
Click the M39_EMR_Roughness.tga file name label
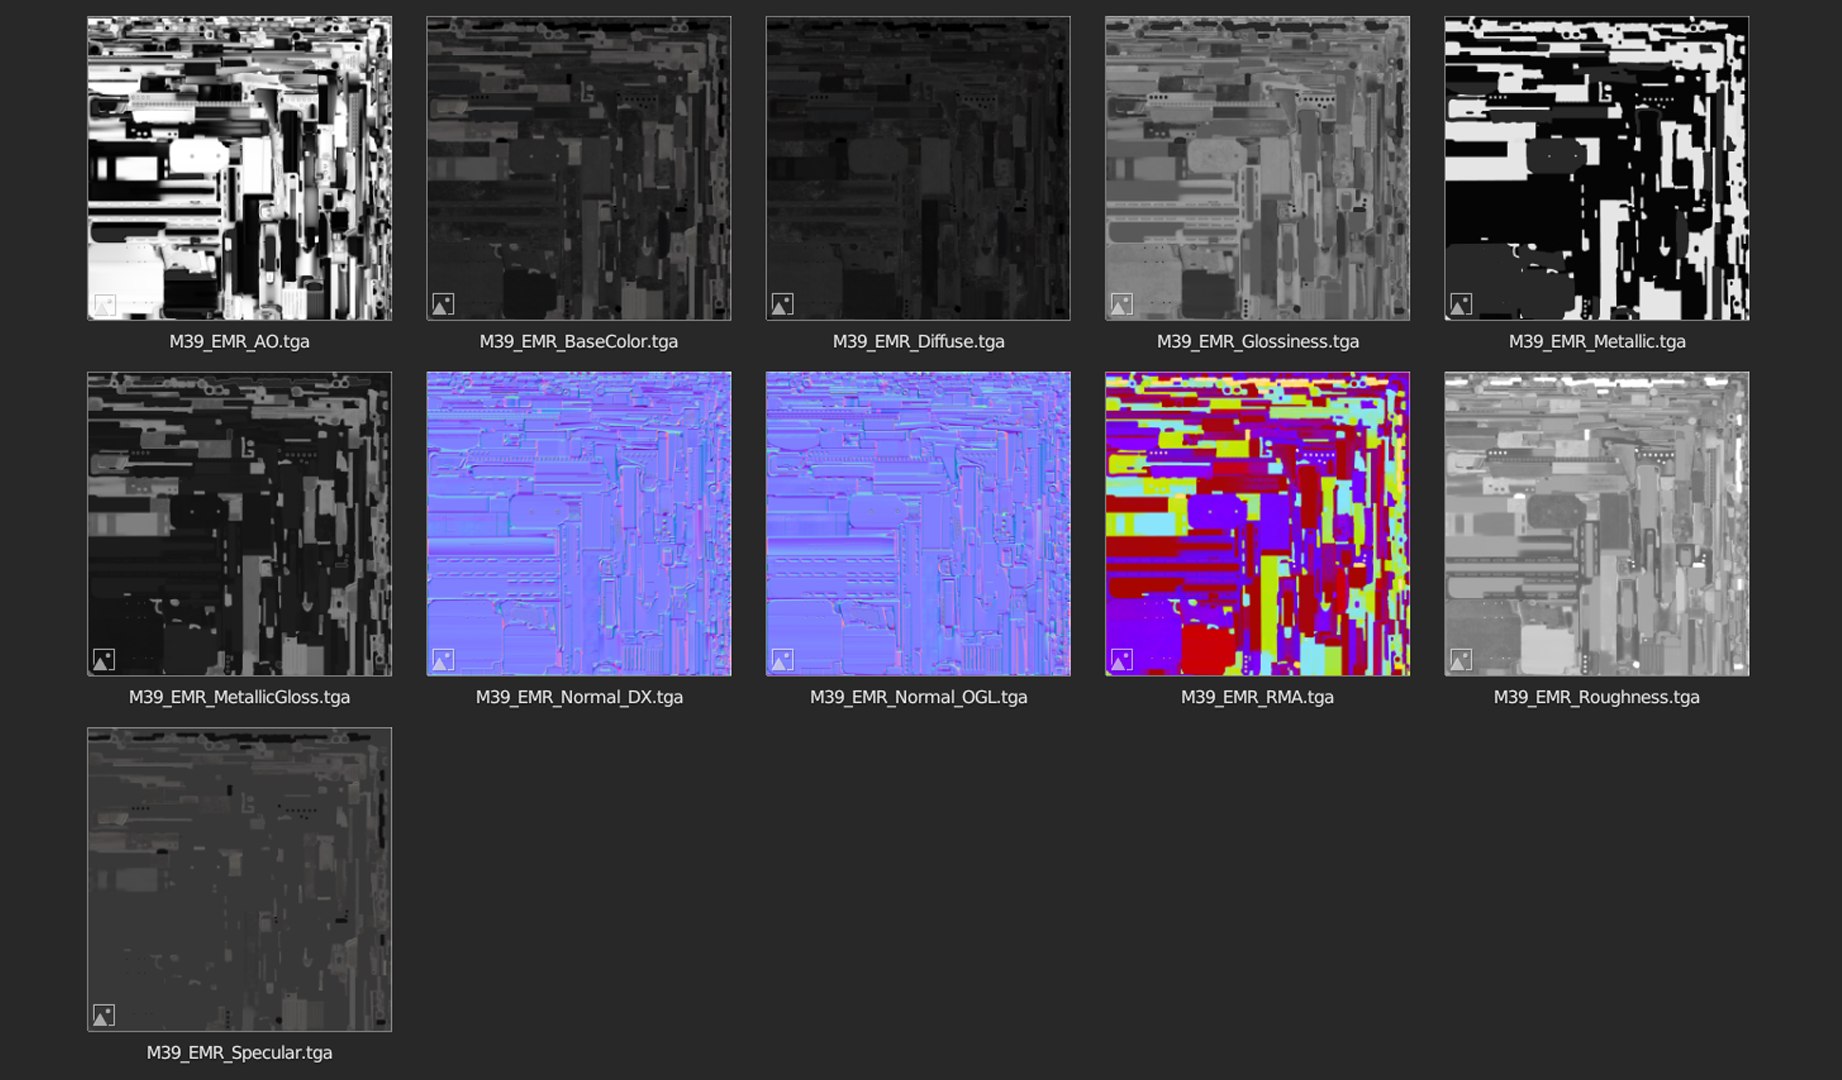[1597, 697]
